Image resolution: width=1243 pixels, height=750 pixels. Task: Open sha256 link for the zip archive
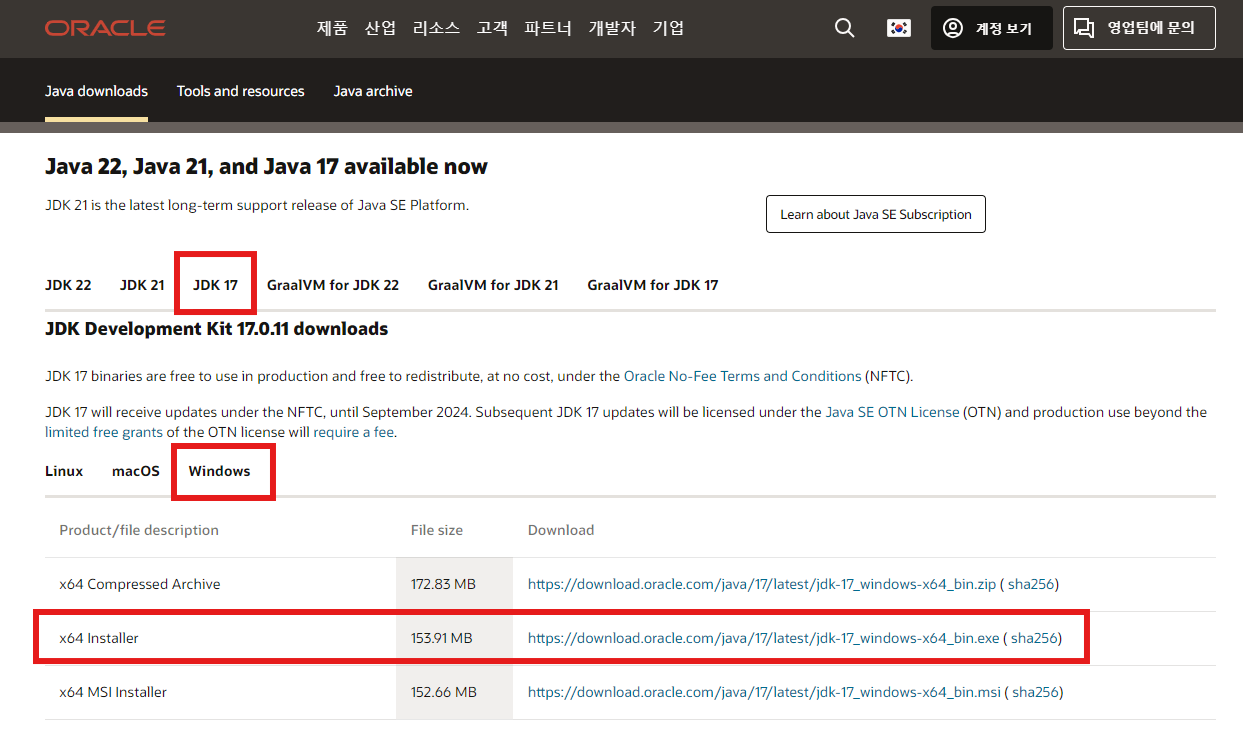click(1031, 584)
